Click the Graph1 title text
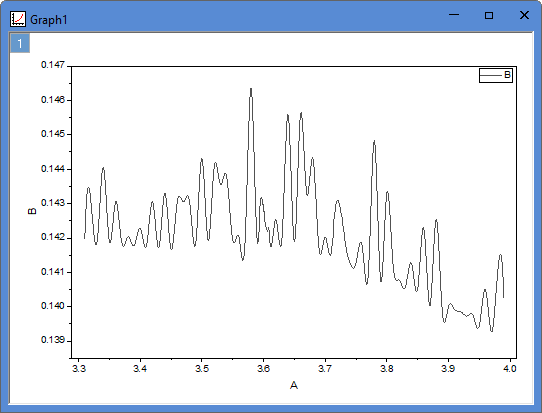This screenshot has width=542, height=413. click(49, 20)
